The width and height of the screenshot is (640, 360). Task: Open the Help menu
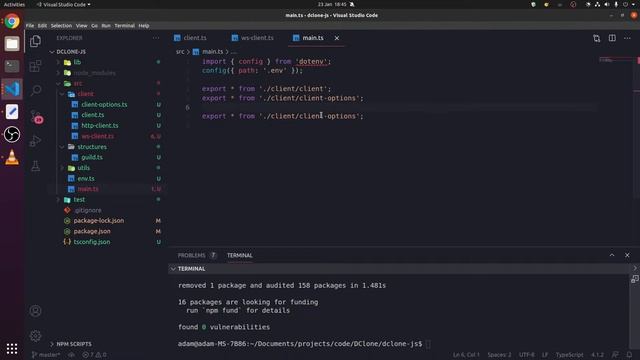coord(144,26)
